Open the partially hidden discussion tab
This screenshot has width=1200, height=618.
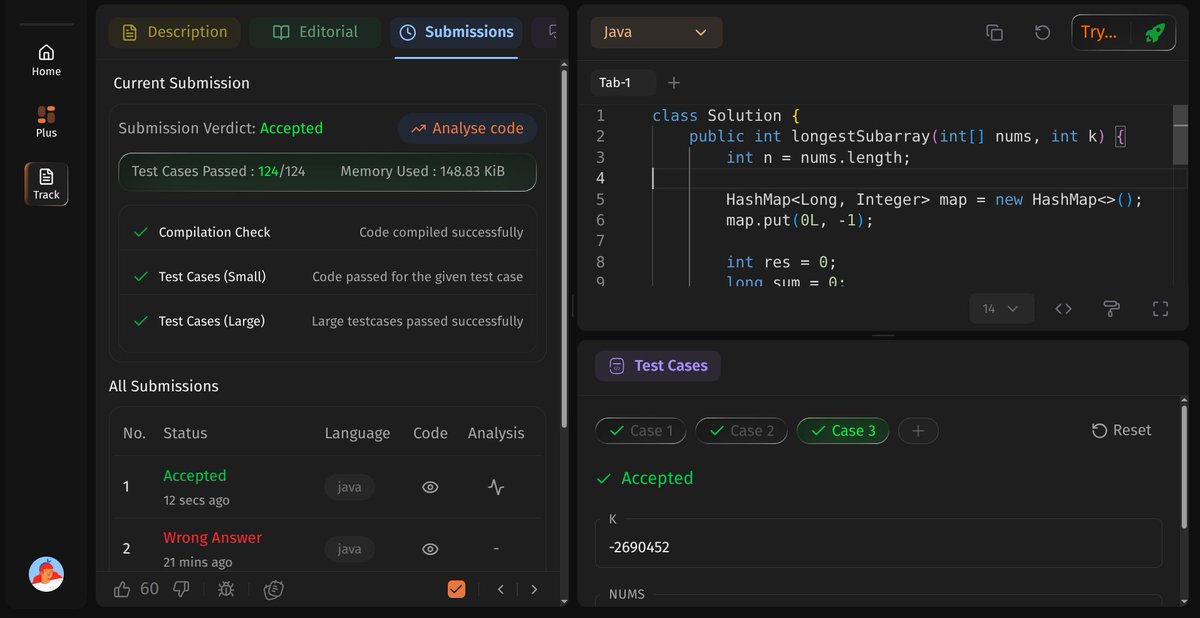coord(548,32)
